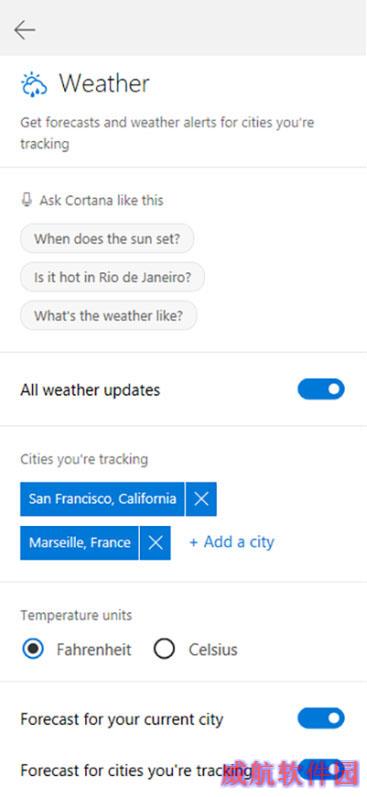Screen dimensions: 367x797
Task: Click Ask Cortana like this text
Action: pyautogui.click(x=102, y=200)
